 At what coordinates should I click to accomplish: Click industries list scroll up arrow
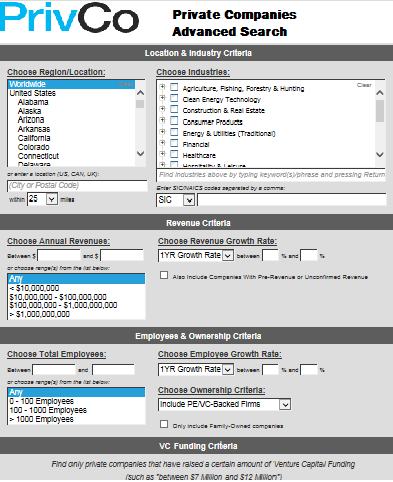tap(380, 93)
